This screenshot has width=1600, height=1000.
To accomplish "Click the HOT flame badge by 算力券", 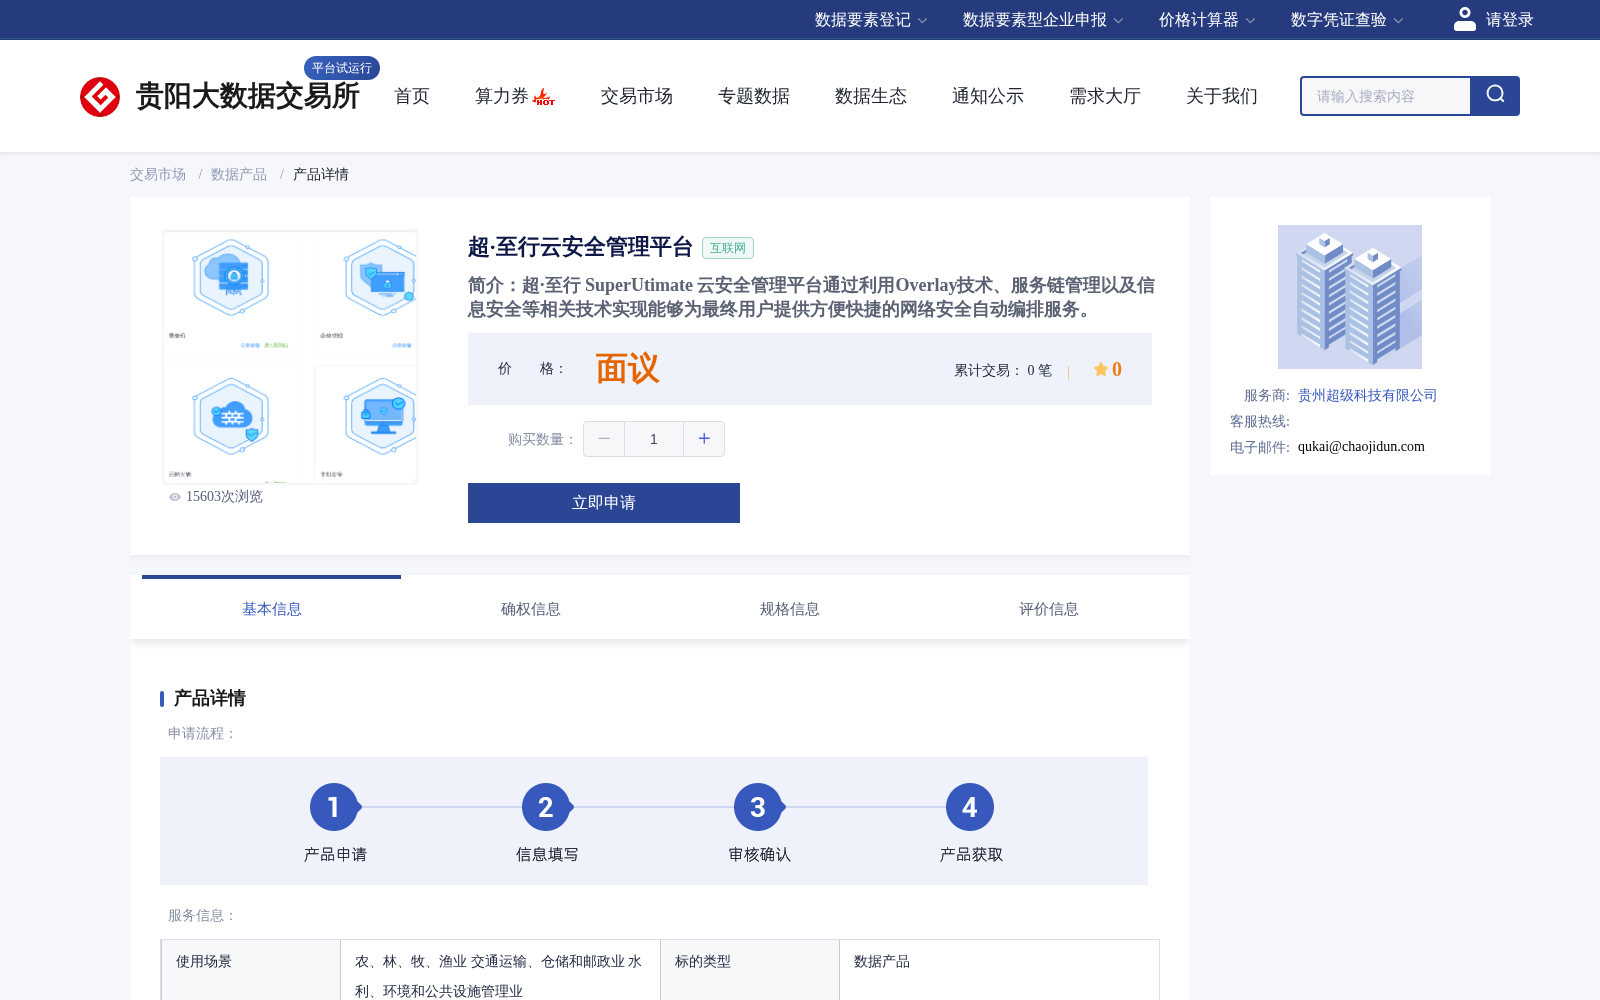I will 544,97.
